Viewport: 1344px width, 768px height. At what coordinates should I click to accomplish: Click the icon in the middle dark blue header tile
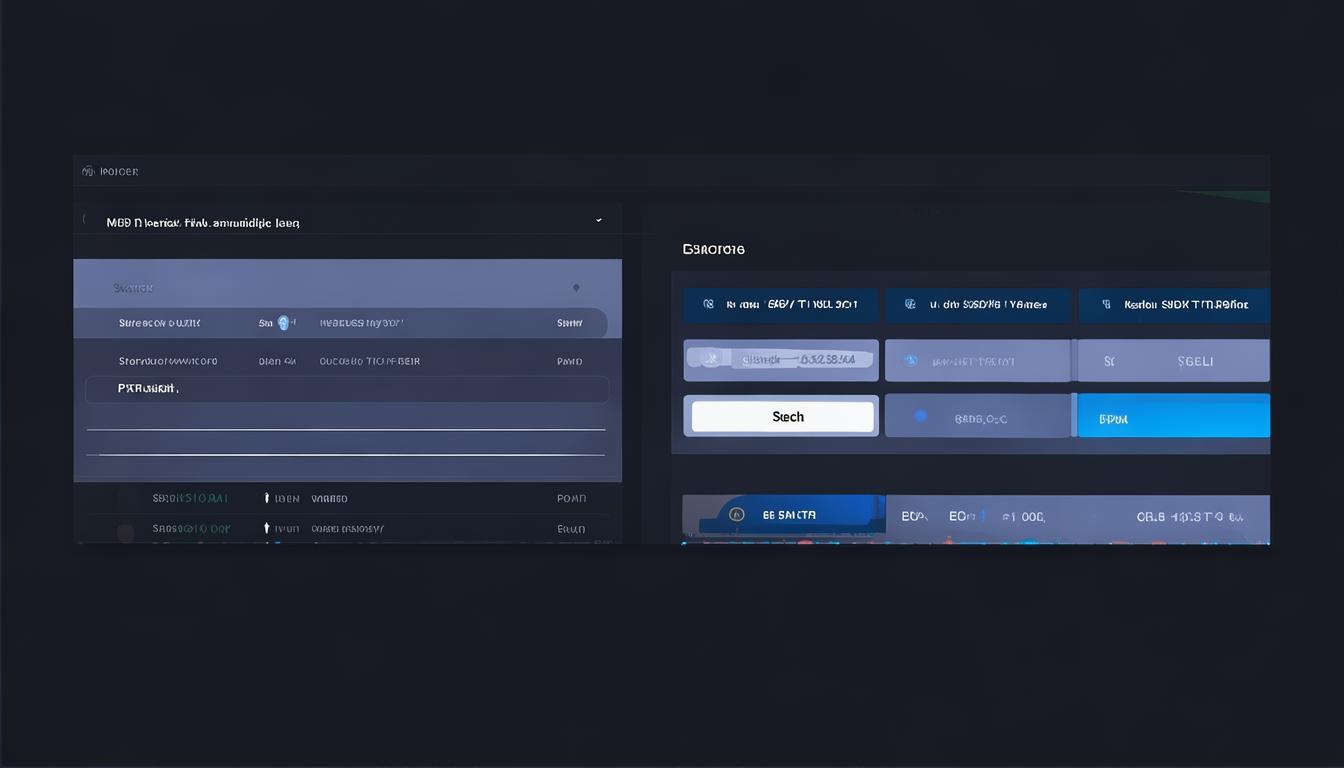tap(909, 304)
